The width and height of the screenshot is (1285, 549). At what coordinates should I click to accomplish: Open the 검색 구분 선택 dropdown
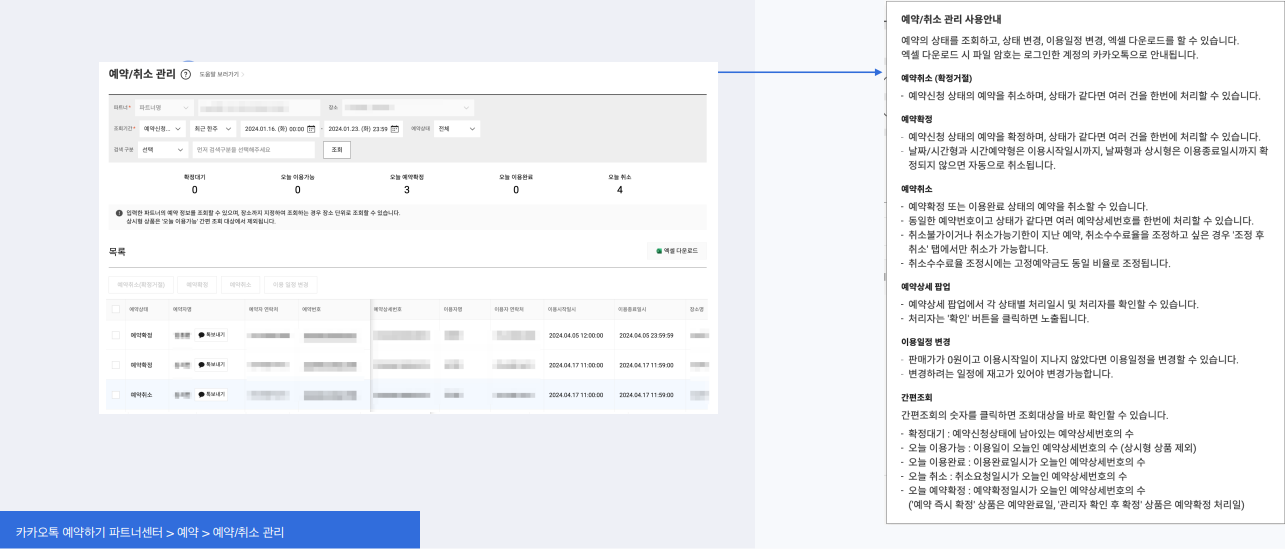[163, 150]
